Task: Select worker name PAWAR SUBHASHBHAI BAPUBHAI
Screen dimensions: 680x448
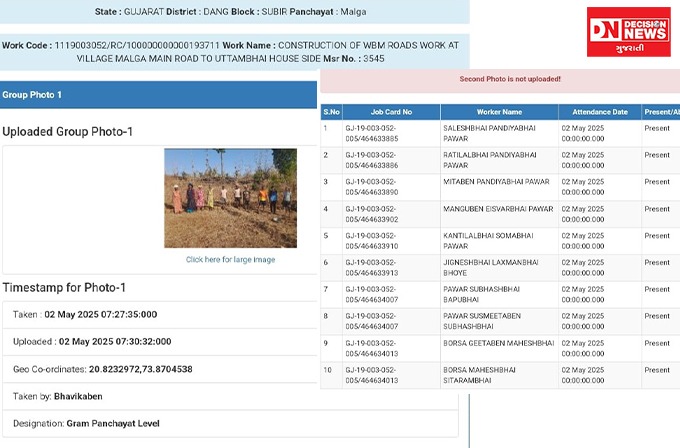Action: [x=481, y=294]
